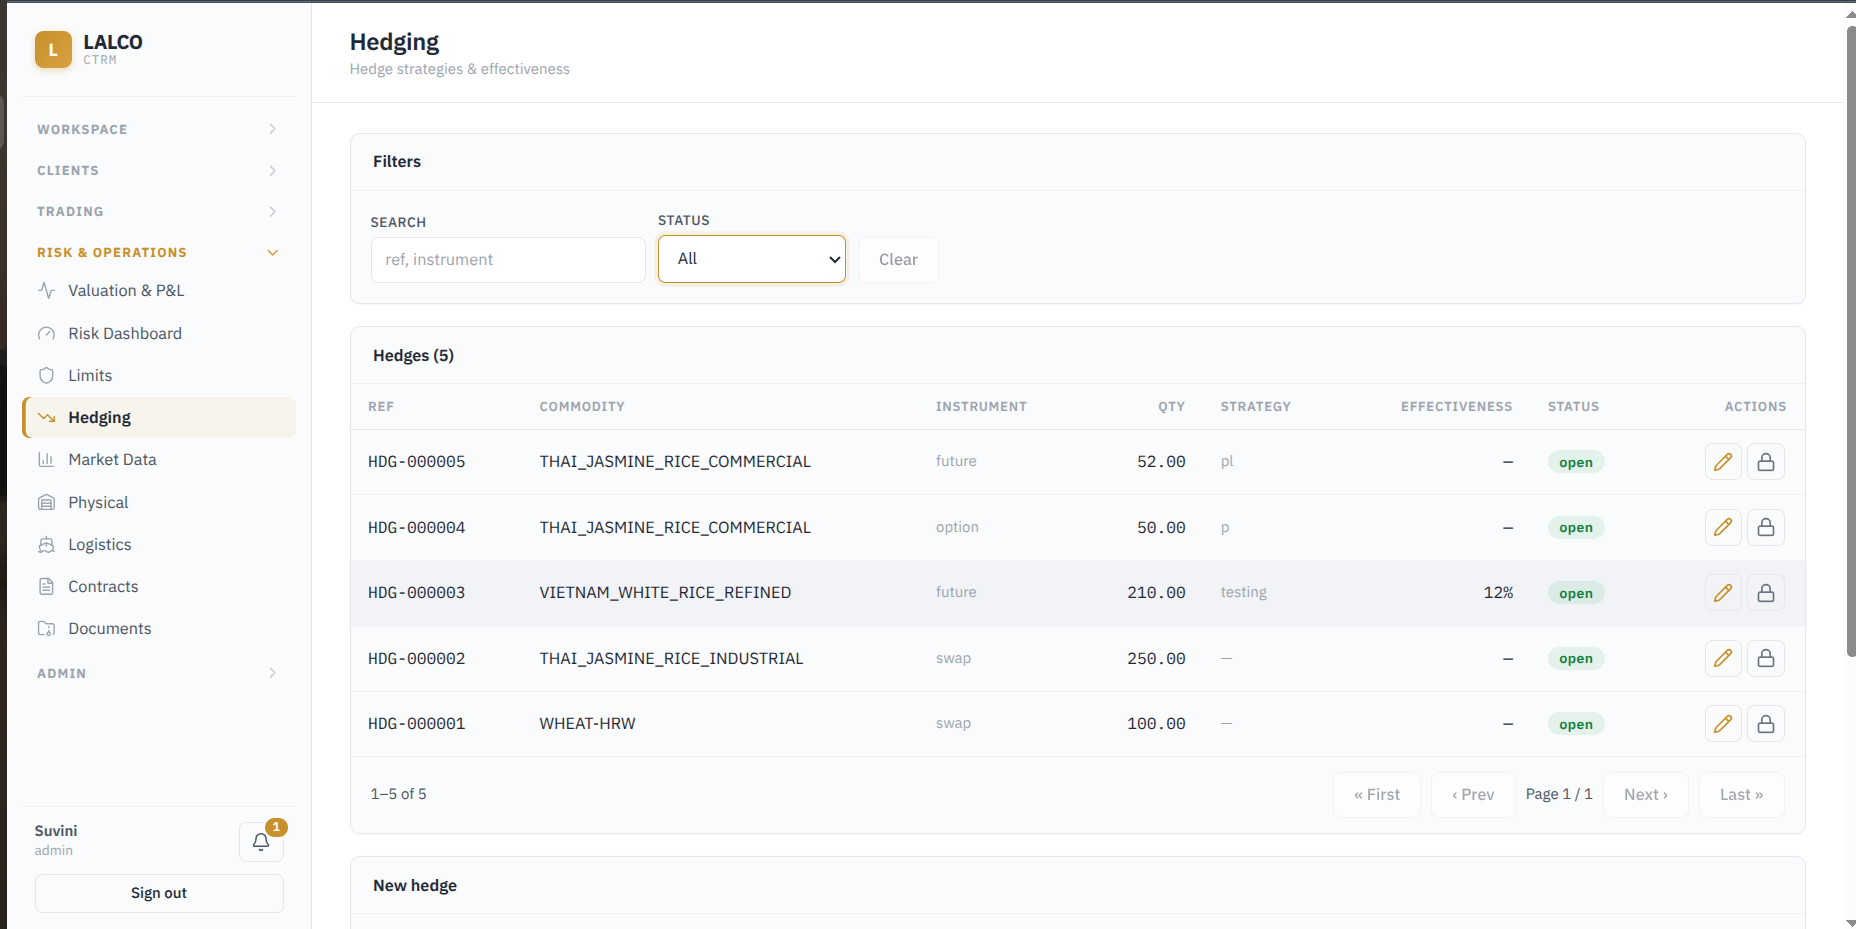Click THAI_JASMINE_RICE_INDUSTRIAL commodity cell
The height and width of the screenshot is (929, 1856).
672,659
